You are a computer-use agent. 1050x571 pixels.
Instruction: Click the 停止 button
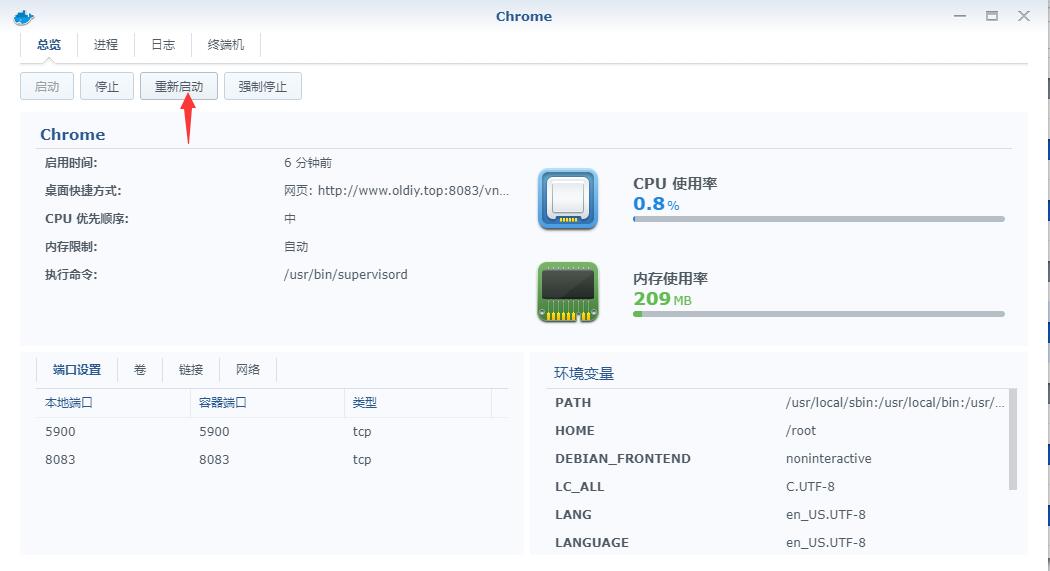[x=107, y=87]
